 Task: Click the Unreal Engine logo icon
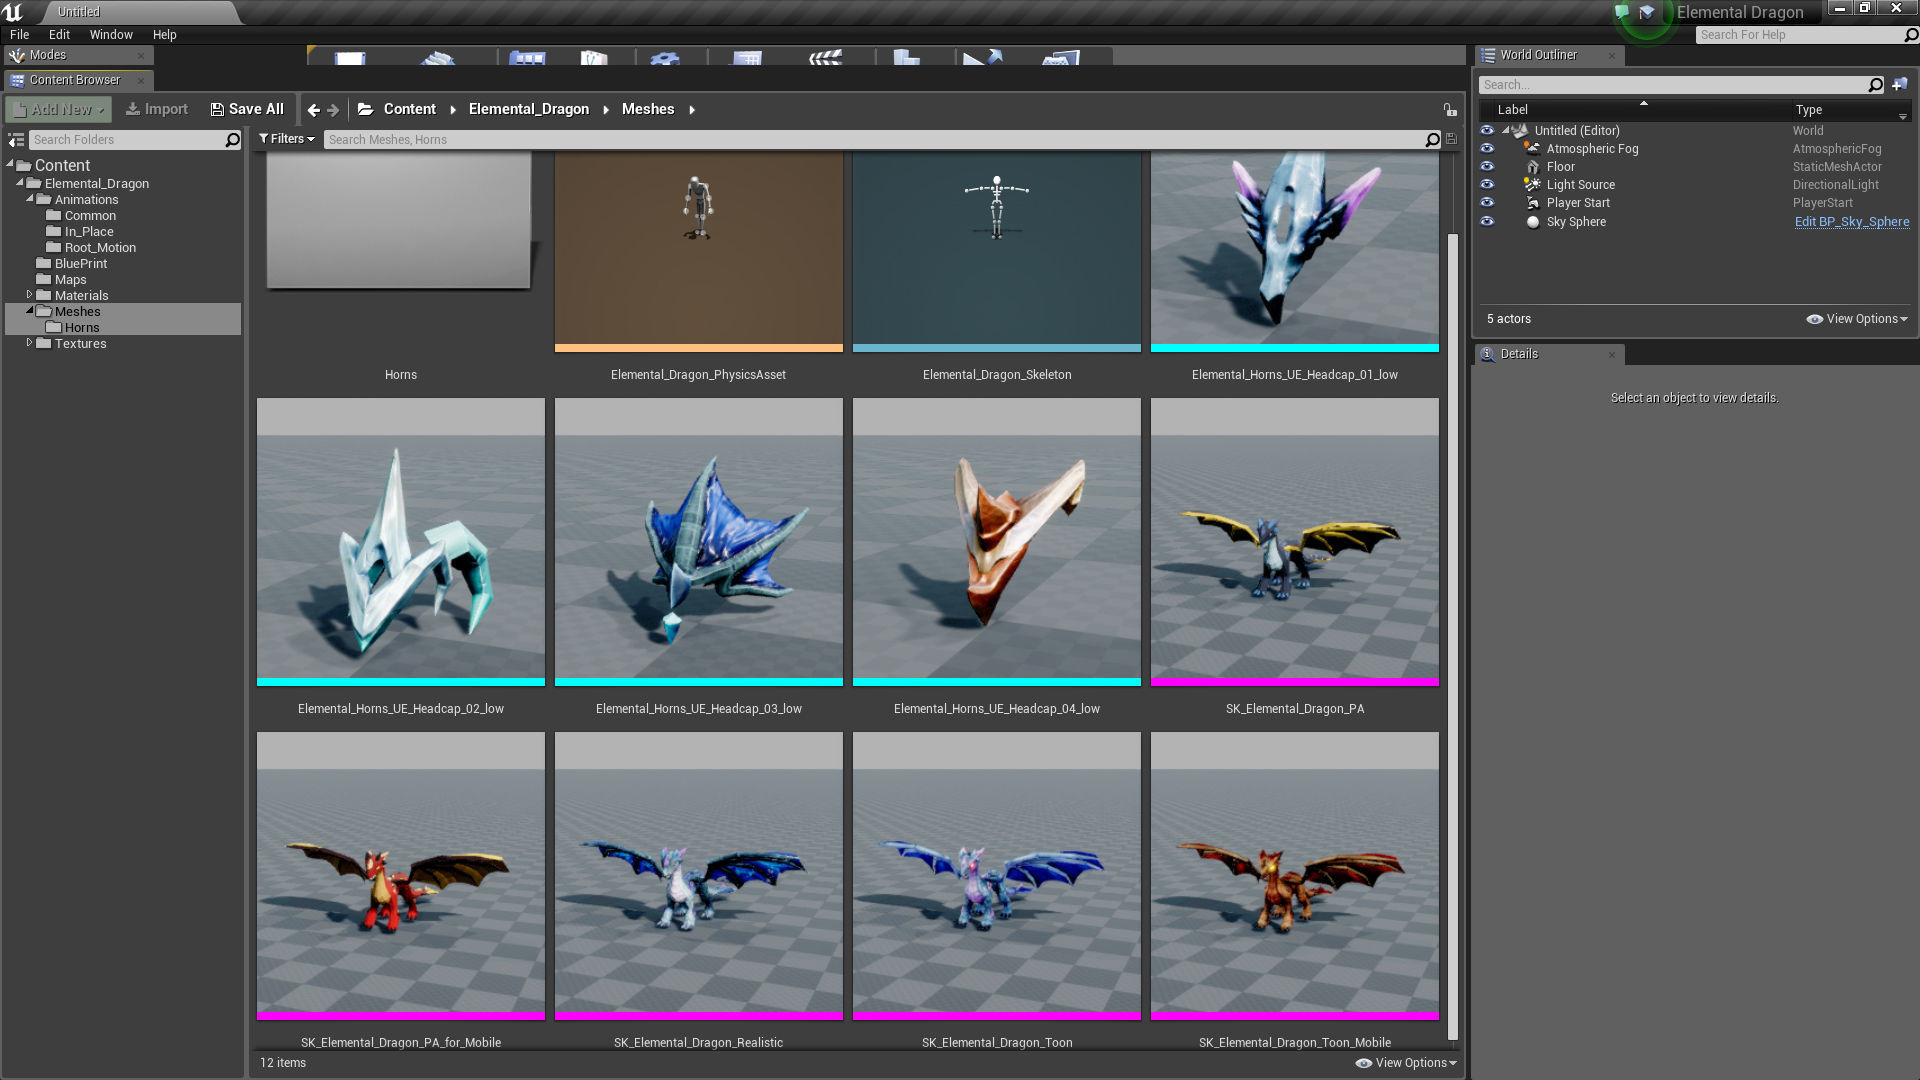pyautogui.click(x=13, y=12)
